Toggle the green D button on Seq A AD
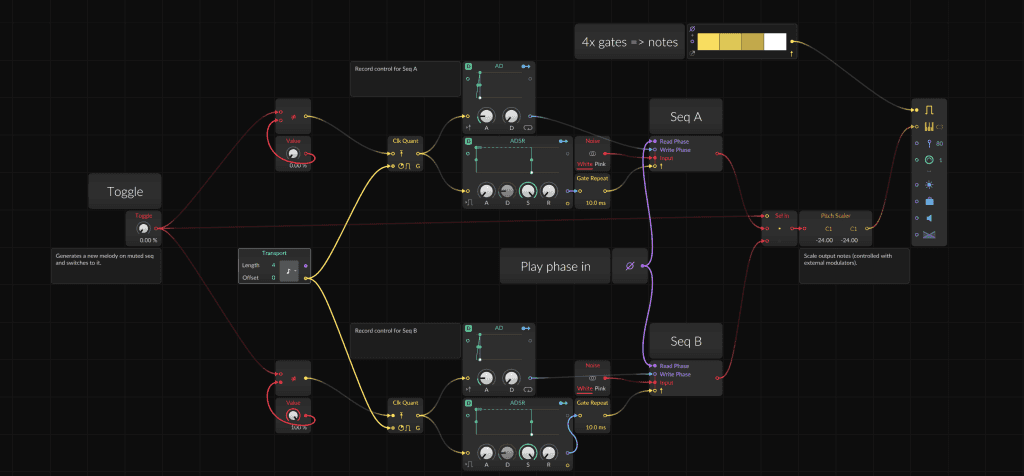Viewport: 1024px width, 476px height. [468, 67]
